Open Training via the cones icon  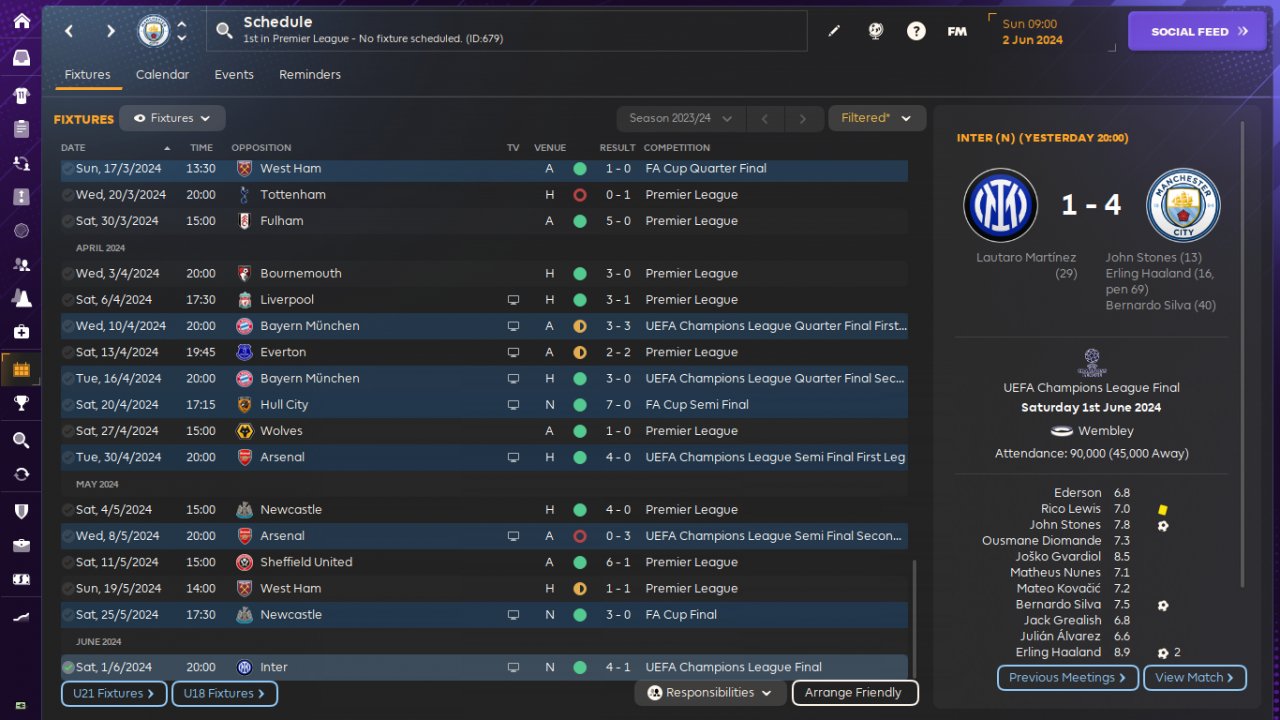[x=21, y=298]
